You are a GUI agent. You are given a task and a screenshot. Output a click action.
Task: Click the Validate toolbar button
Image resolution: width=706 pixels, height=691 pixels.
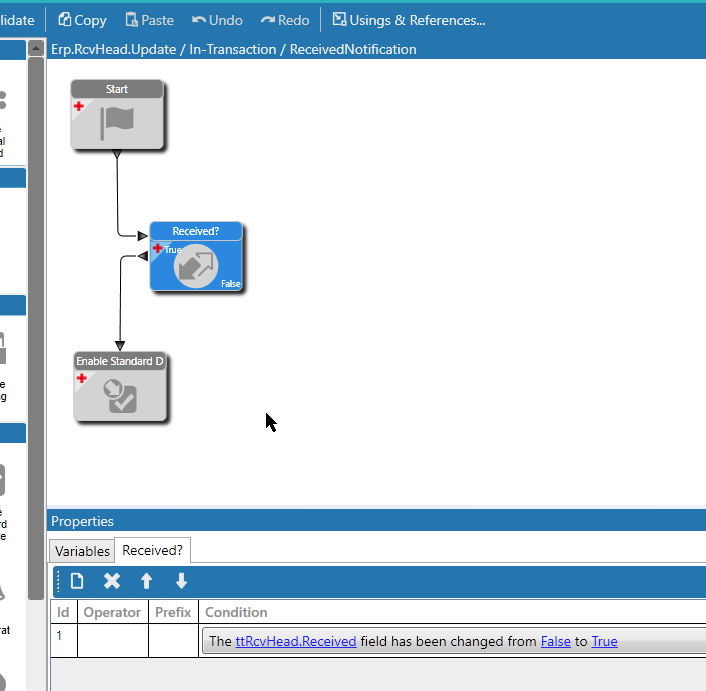(17, 20)
